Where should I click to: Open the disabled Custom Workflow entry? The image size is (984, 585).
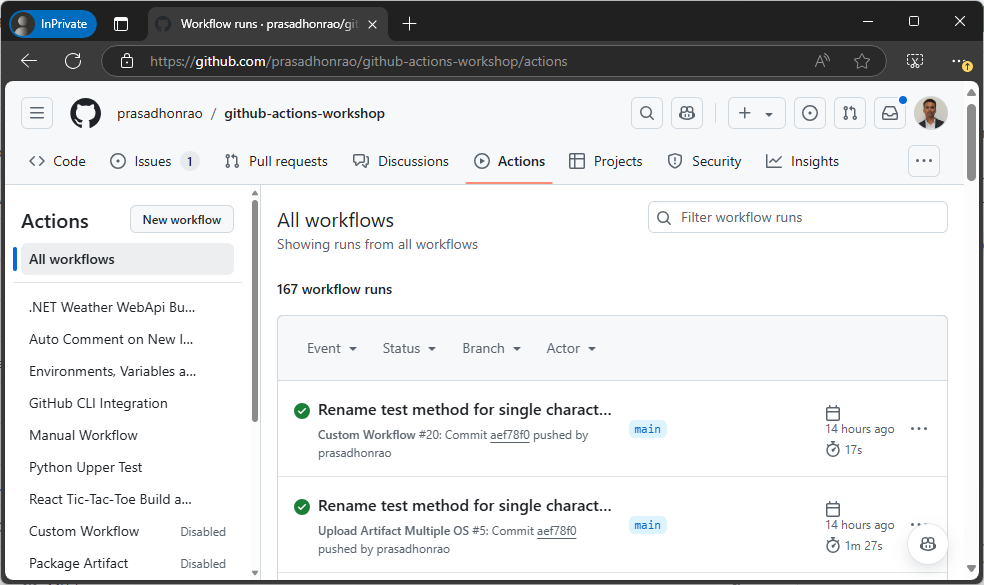127,532
